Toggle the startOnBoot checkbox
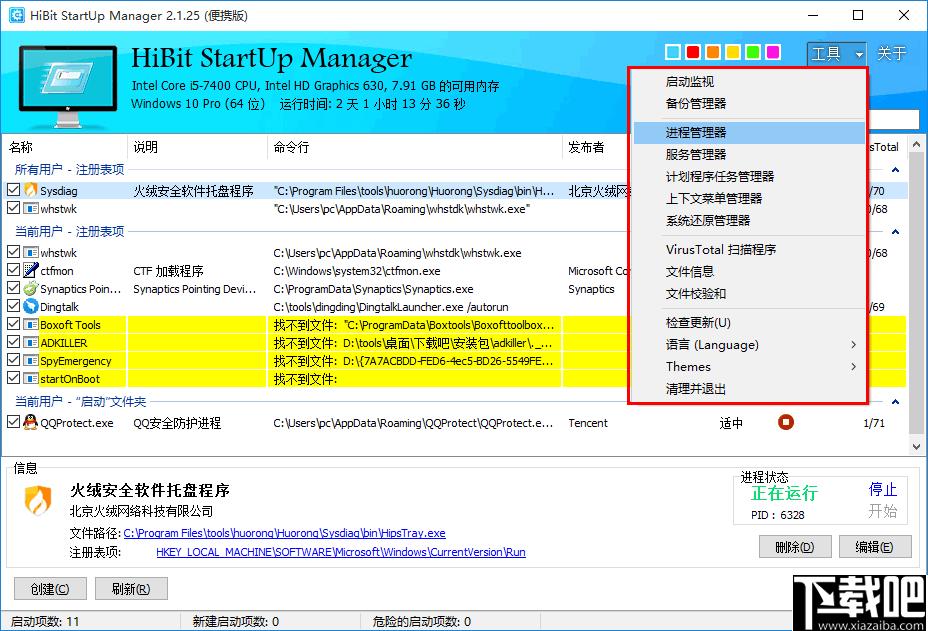Screen dimensions: 928x631 [14, 378]
